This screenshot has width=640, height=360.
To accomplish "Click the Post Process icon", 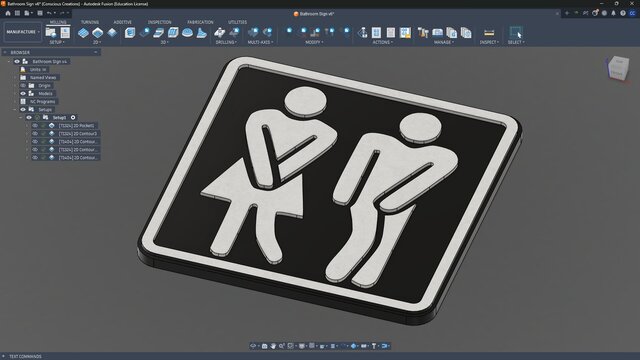I will click(376, 33).
